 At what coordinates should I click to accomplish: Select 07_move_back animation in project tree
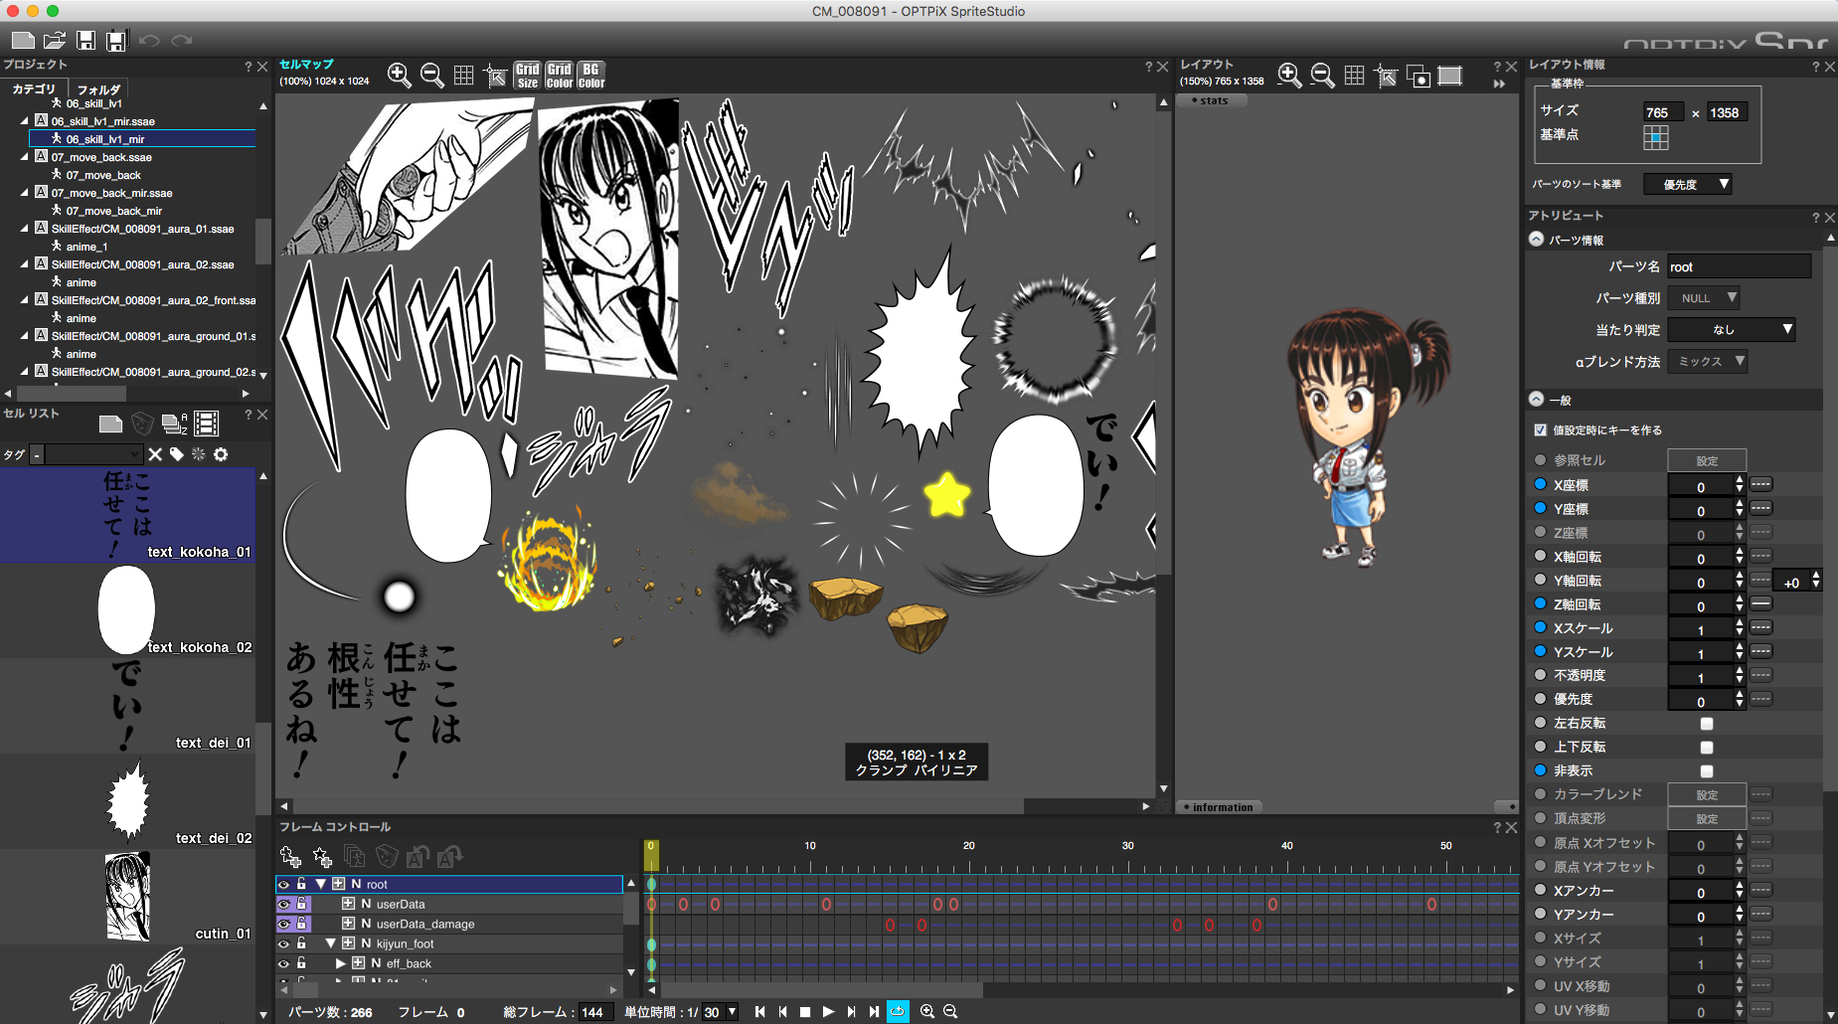(104, 175)
